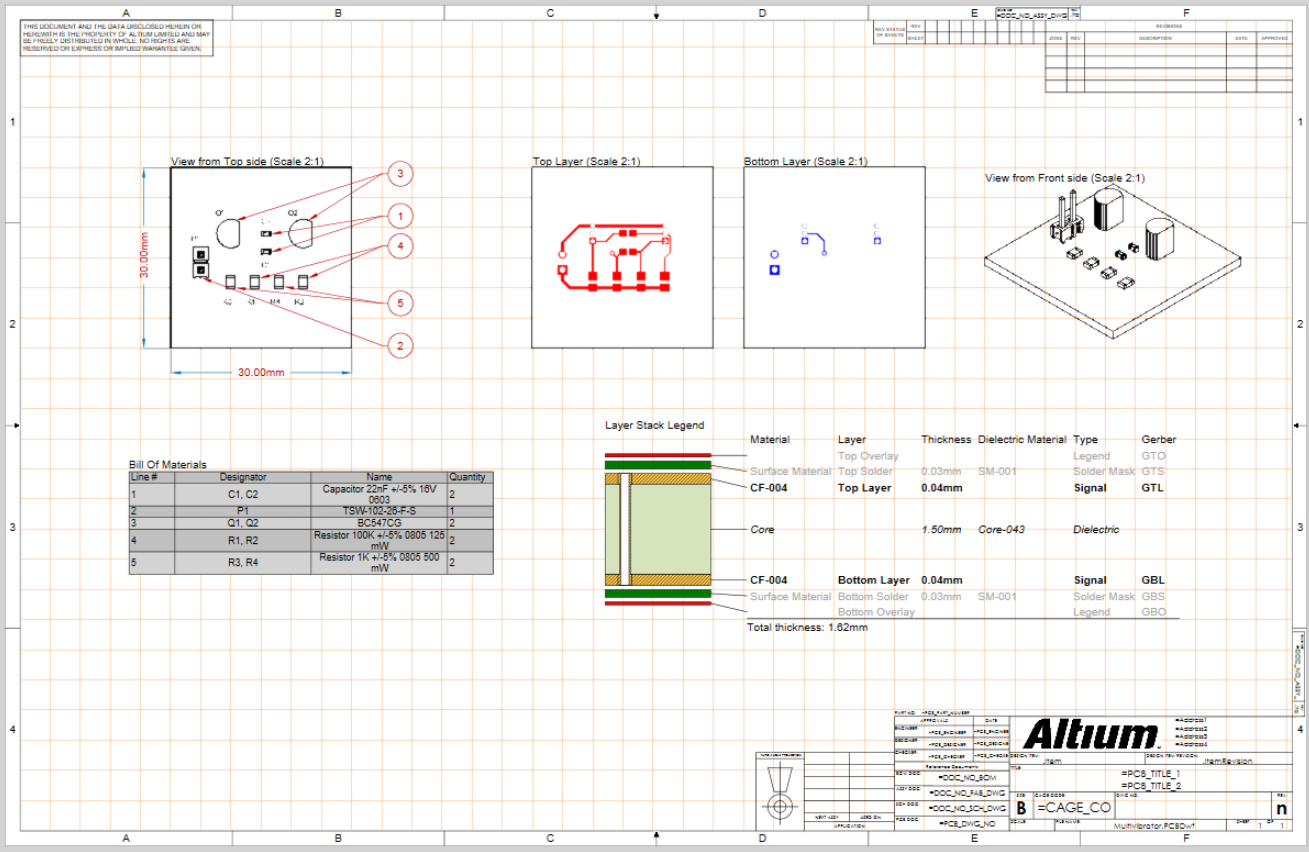The height and width of the screenshot is (852, 1309).
Task: Select the Bottom Layer board view
Action: 834,257
